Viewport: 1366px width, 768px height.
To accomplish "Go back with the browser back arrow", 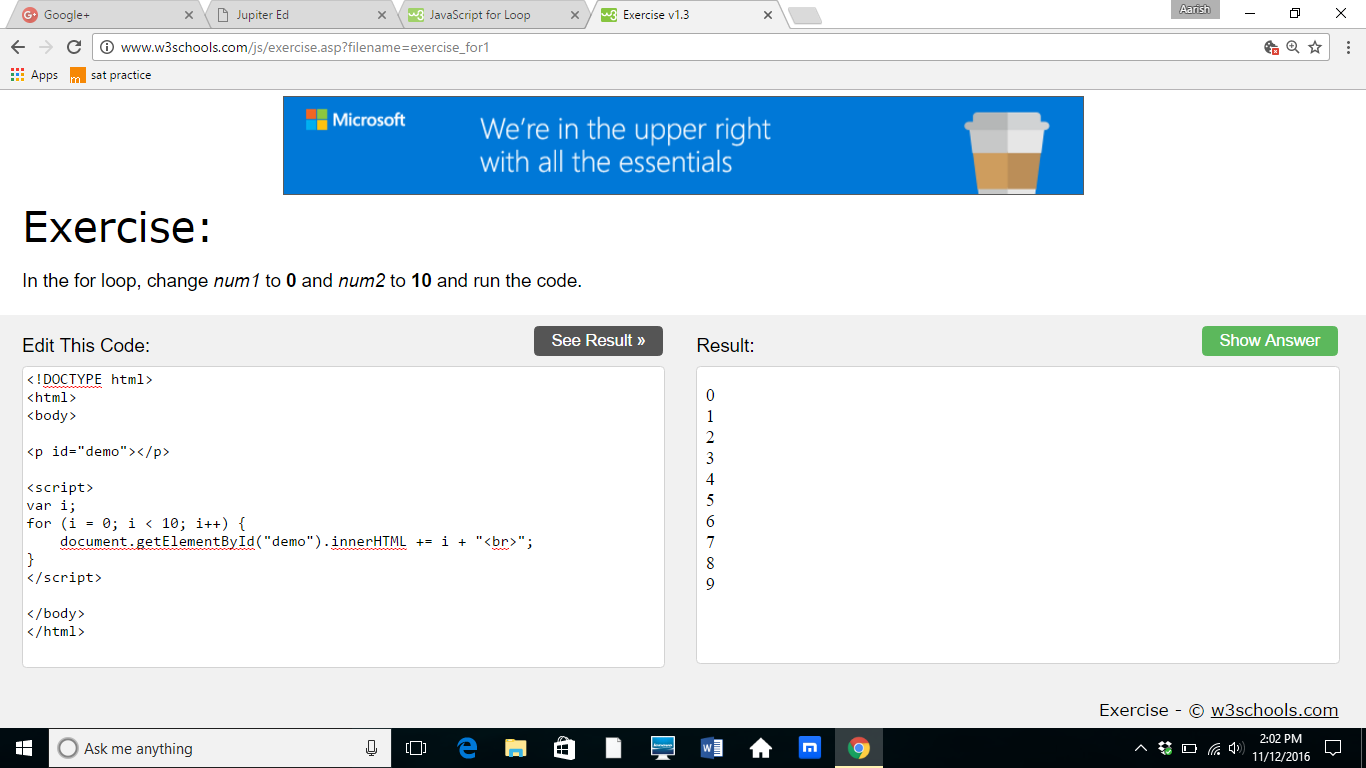I will [18, 47].
